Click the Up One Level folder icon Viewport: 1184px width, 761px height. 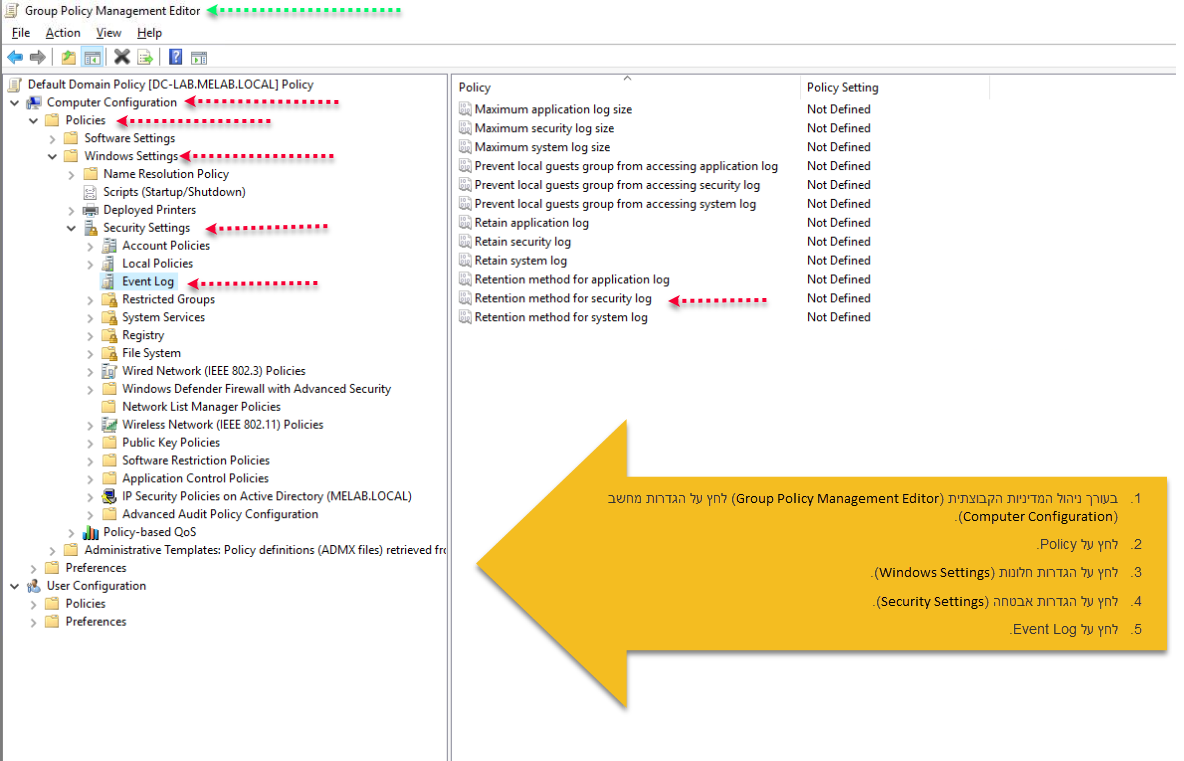point(68,57)
